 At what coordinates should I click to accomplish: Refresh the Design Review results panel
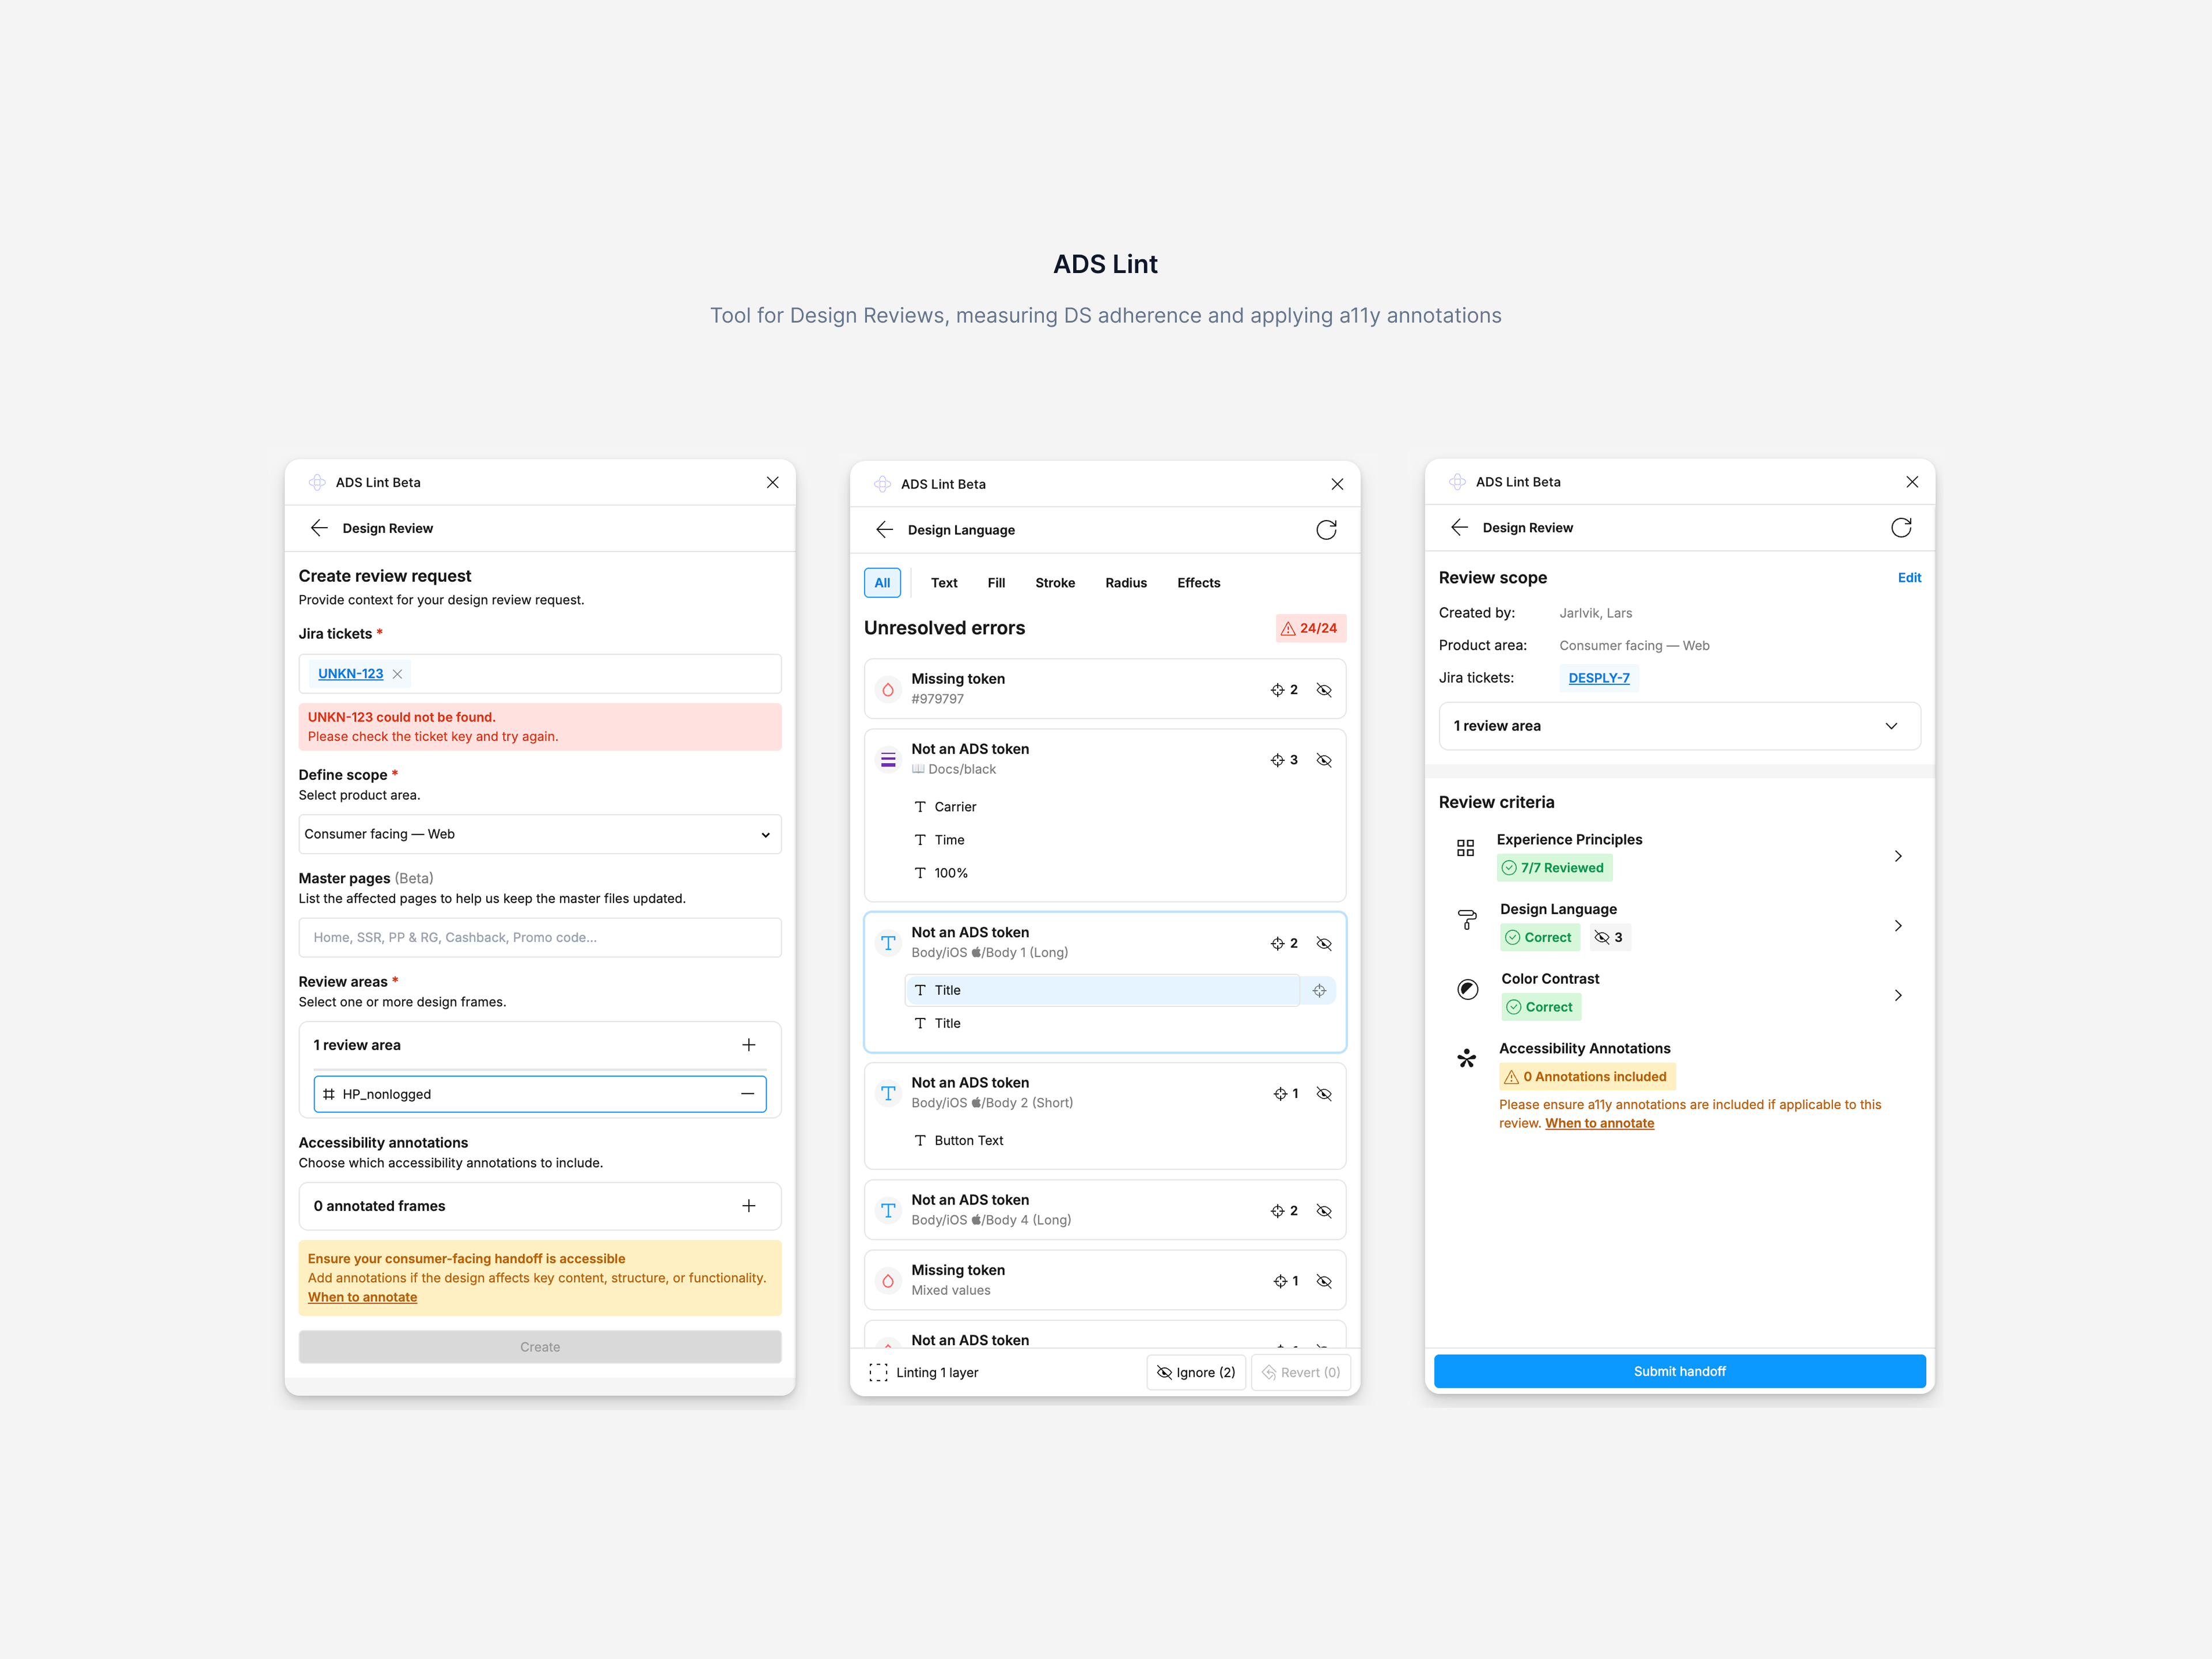point(1901,528)
